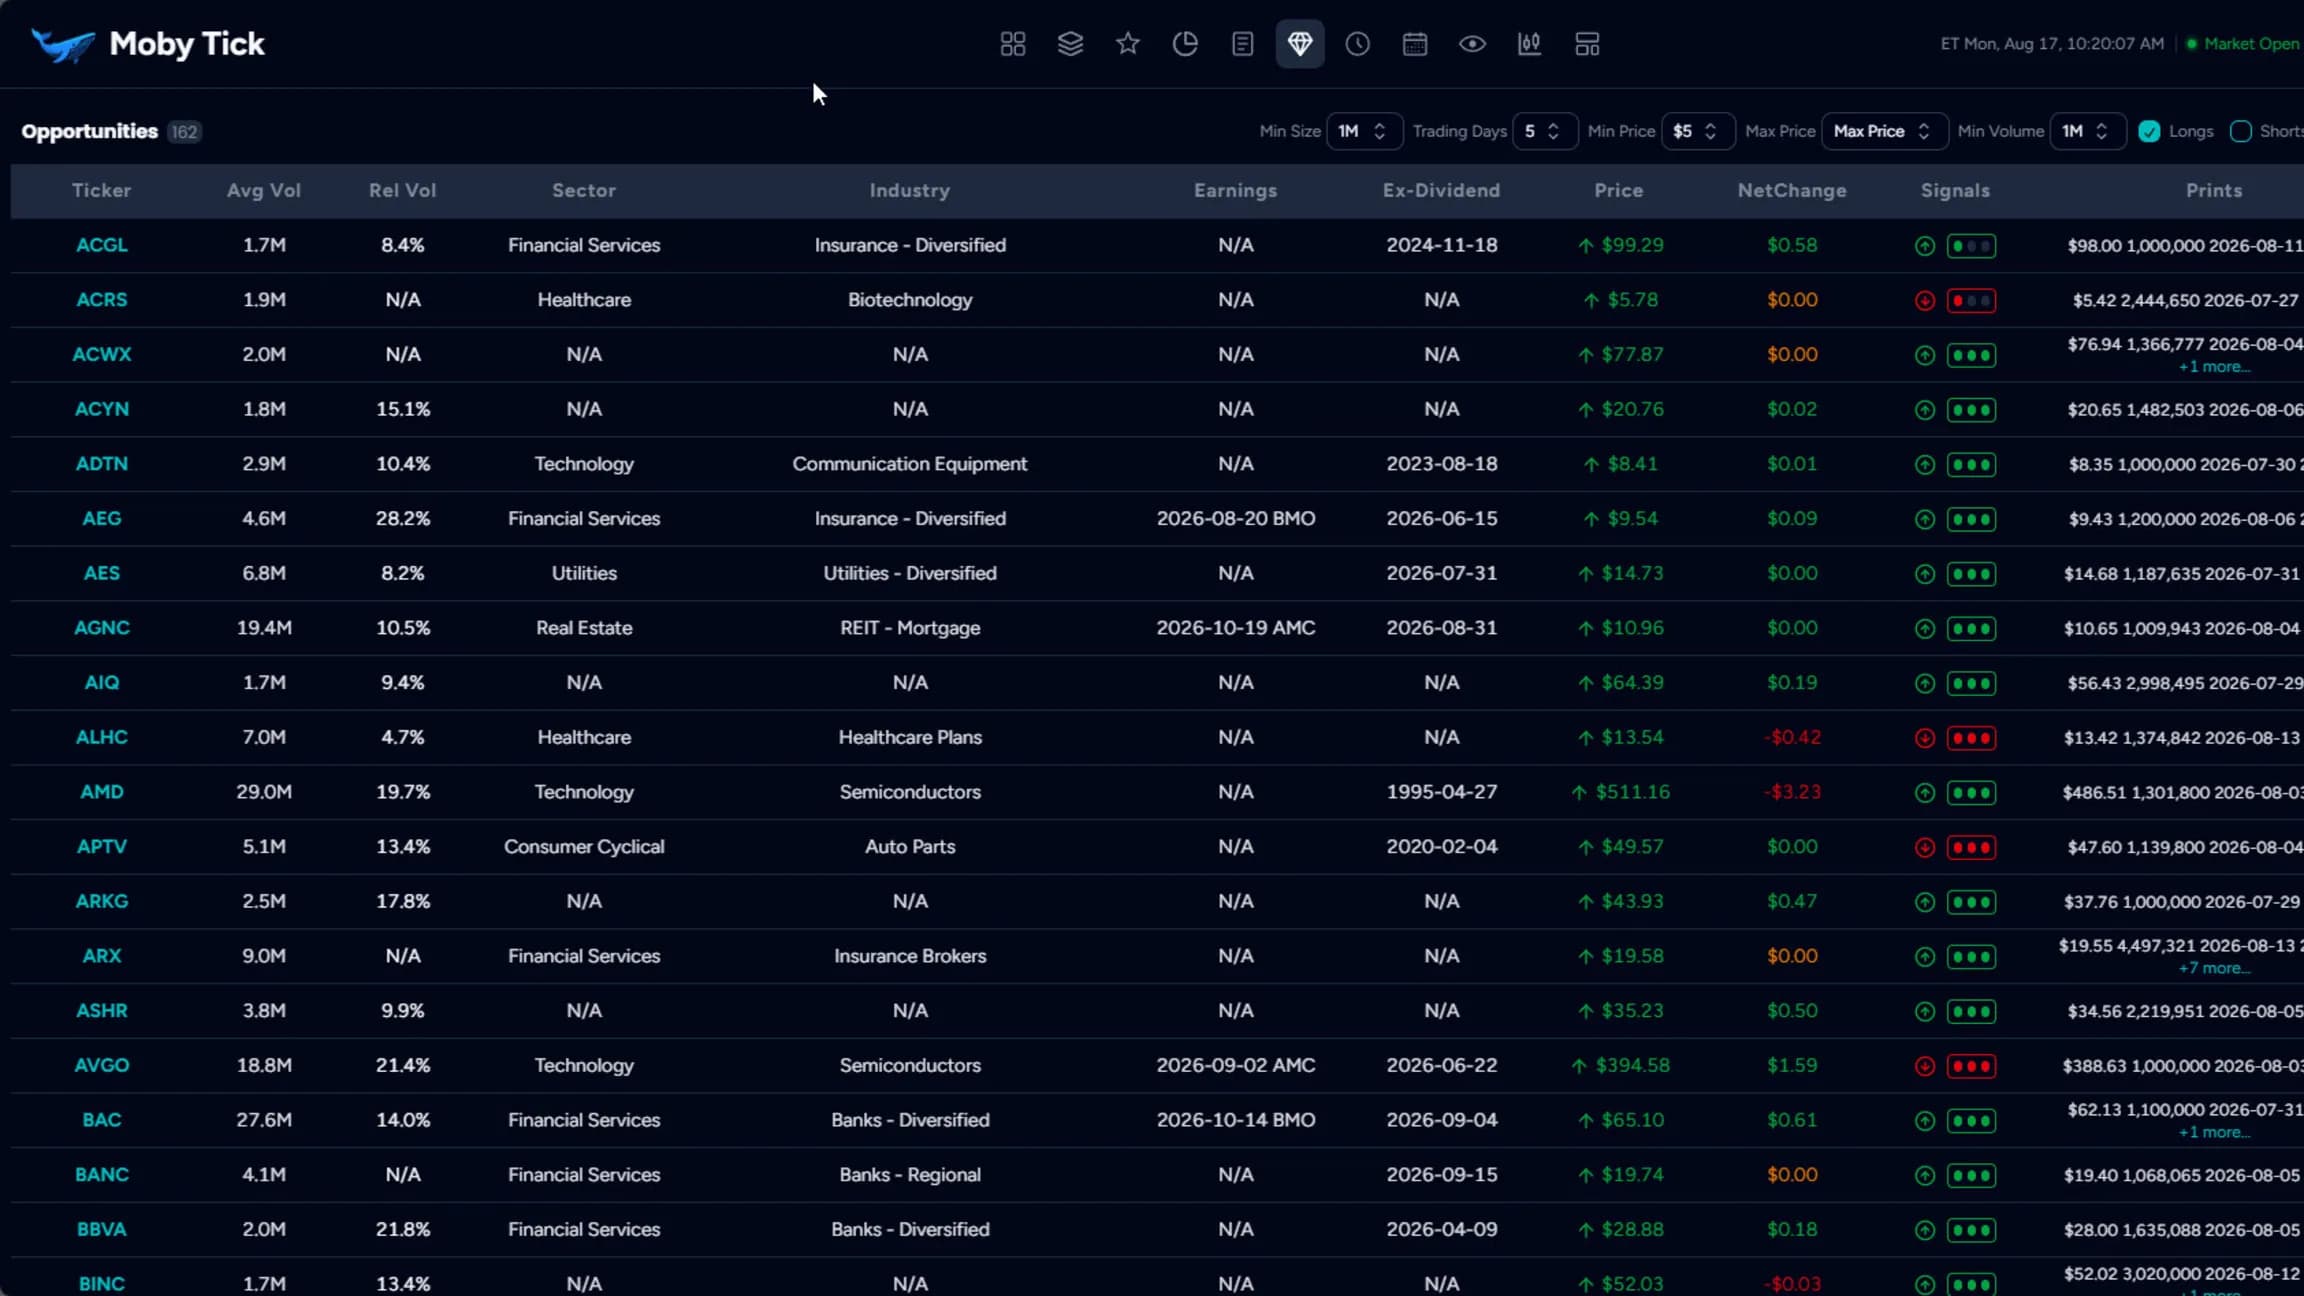Open the AVGO ticker link

pyautogui.click(x=101, y=1065)
